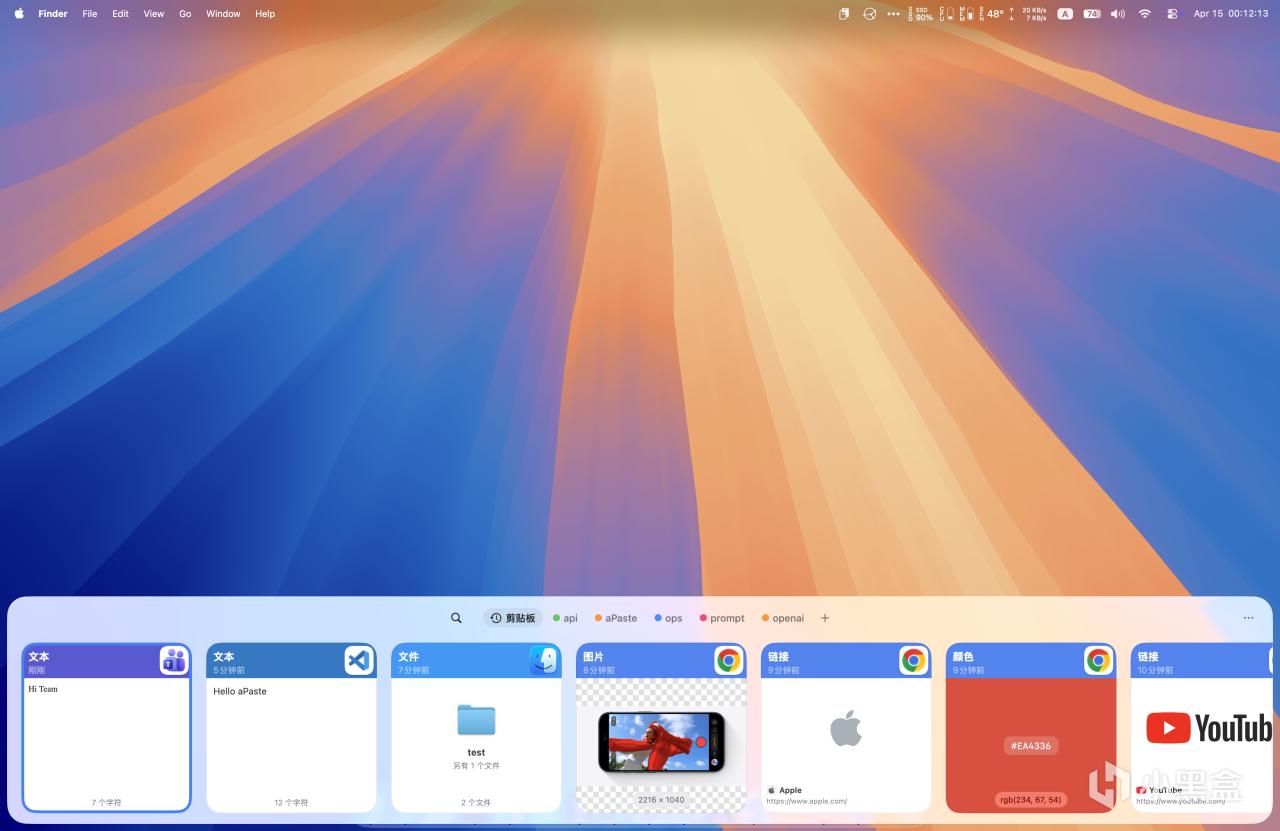The image size is (1280, 831).
Task: Switch to the ops category tab
Action: pyautogui.click(x=668, y=618)
